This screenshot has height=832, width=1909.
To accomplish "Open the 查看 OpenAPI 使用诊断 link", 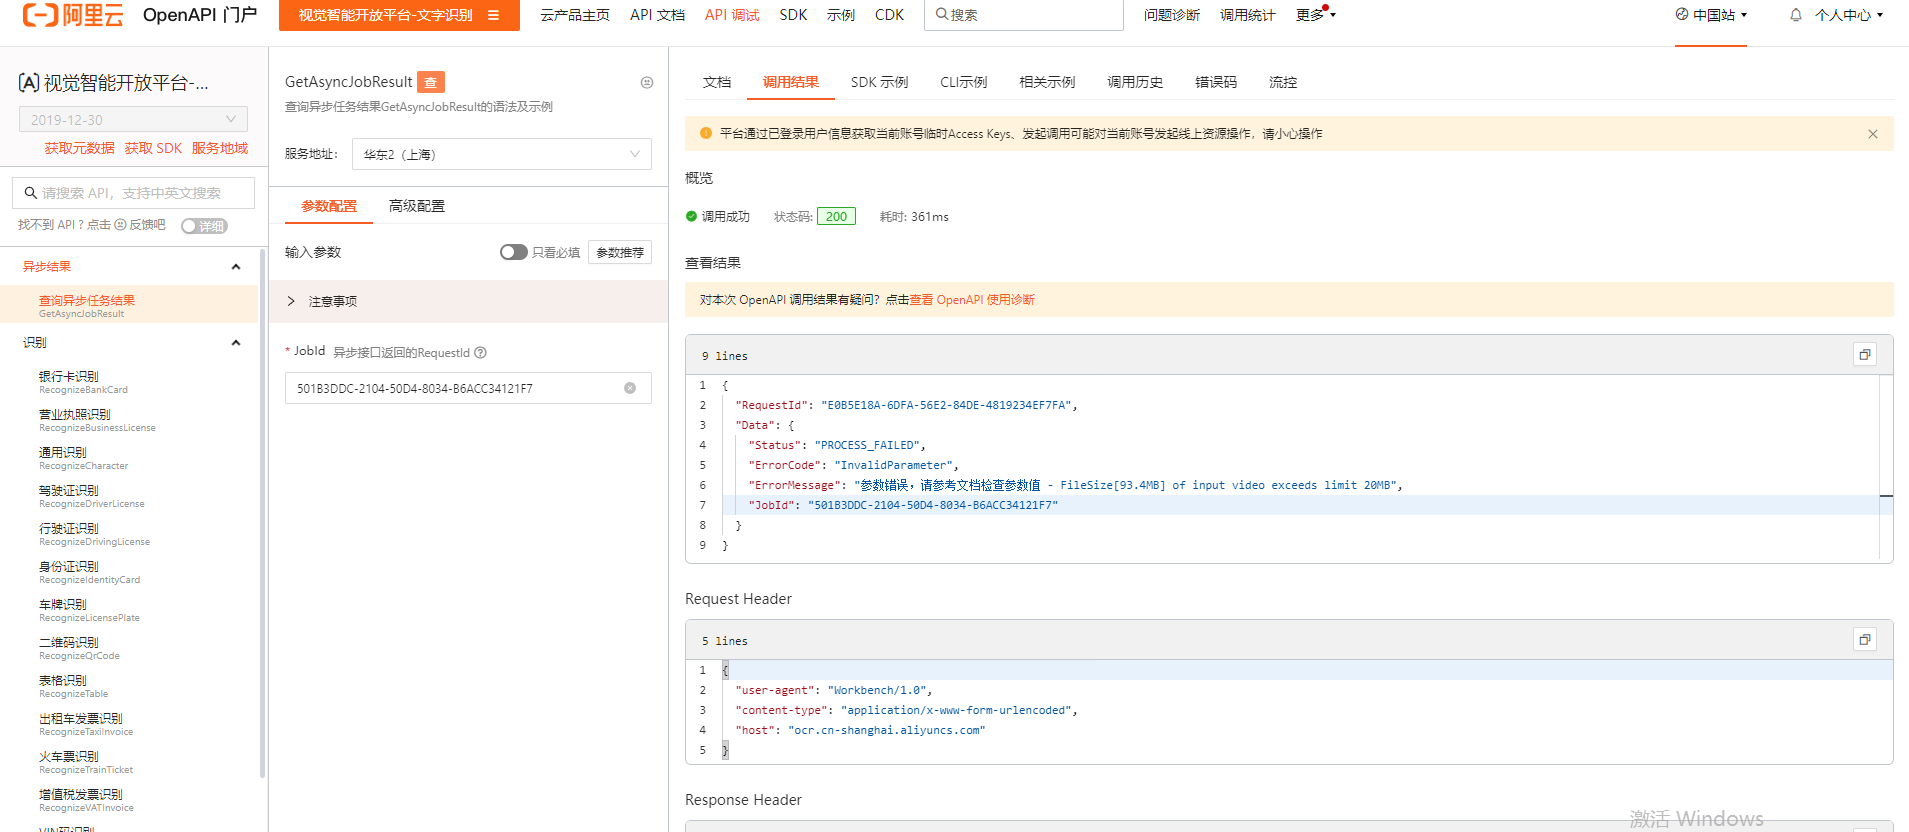I will [x=972, y=300].
